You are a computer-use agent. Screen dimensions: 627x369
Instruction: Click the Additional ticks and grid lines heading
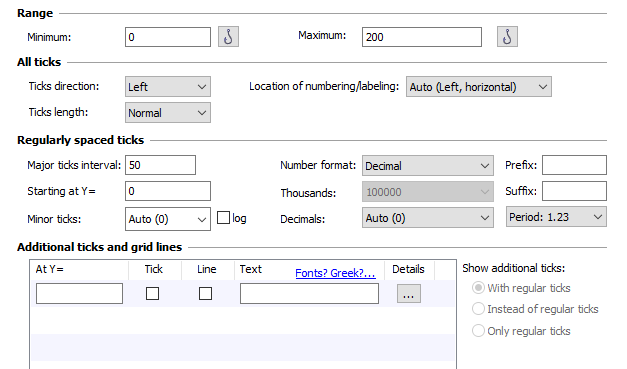tap(100, 247)
